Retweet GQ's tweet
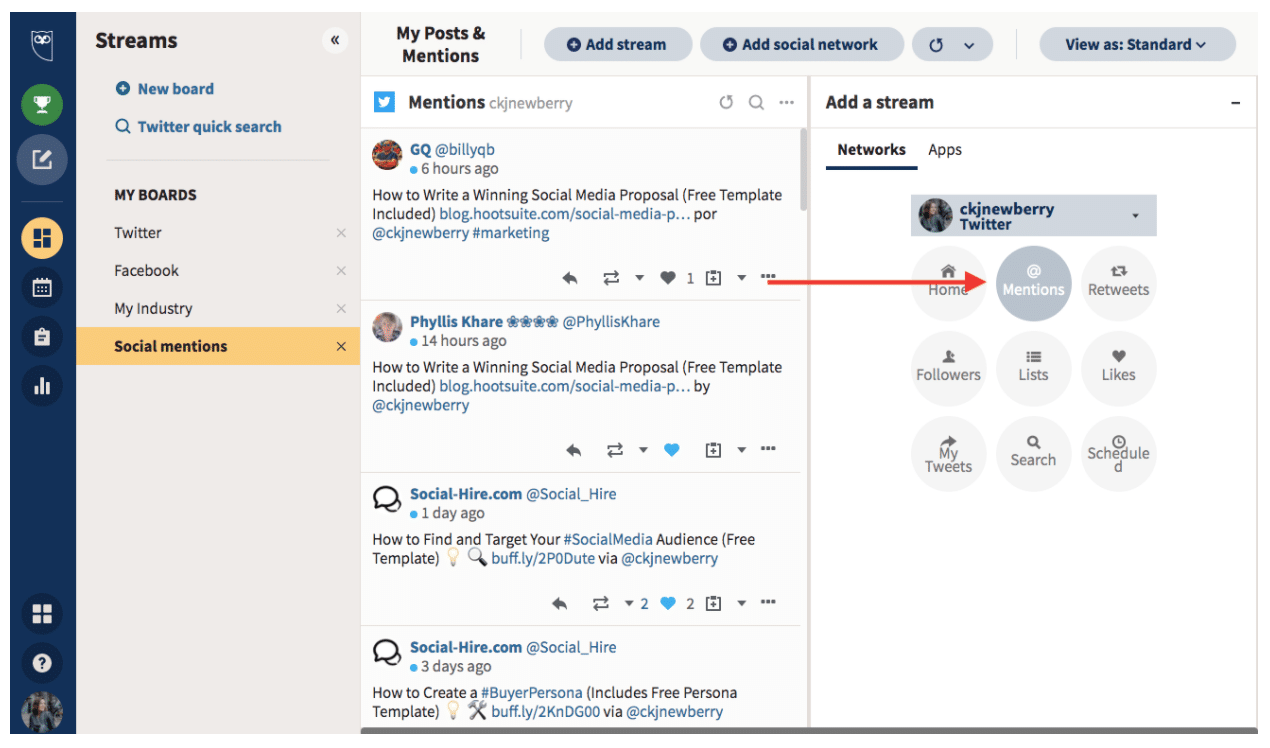The image size is (1270, 748). pyautogui.click(x=611, y=278)
